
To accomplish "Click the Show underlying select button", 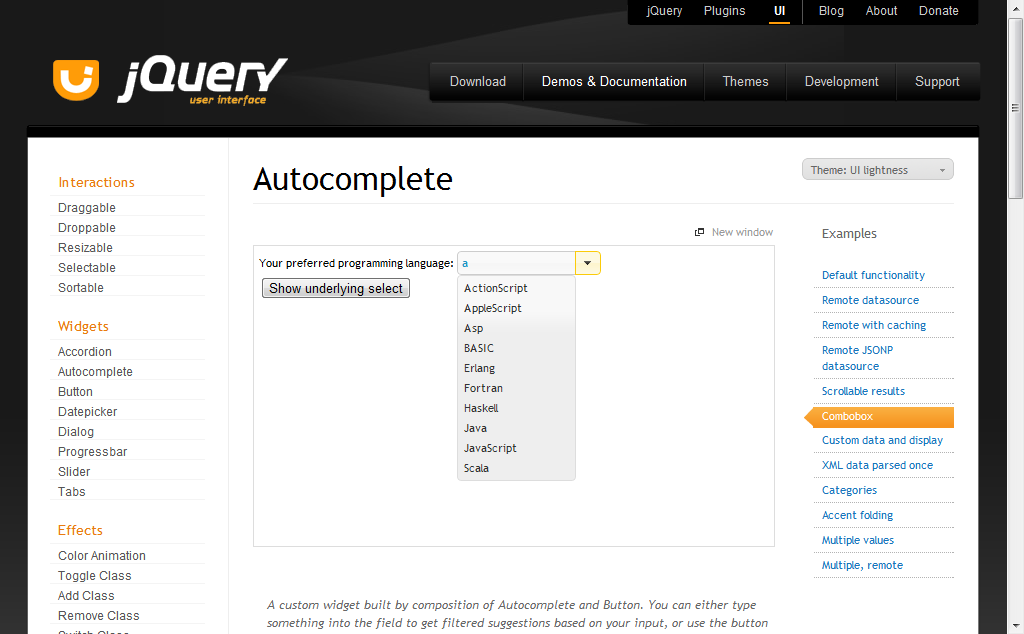I will point(336,288).
